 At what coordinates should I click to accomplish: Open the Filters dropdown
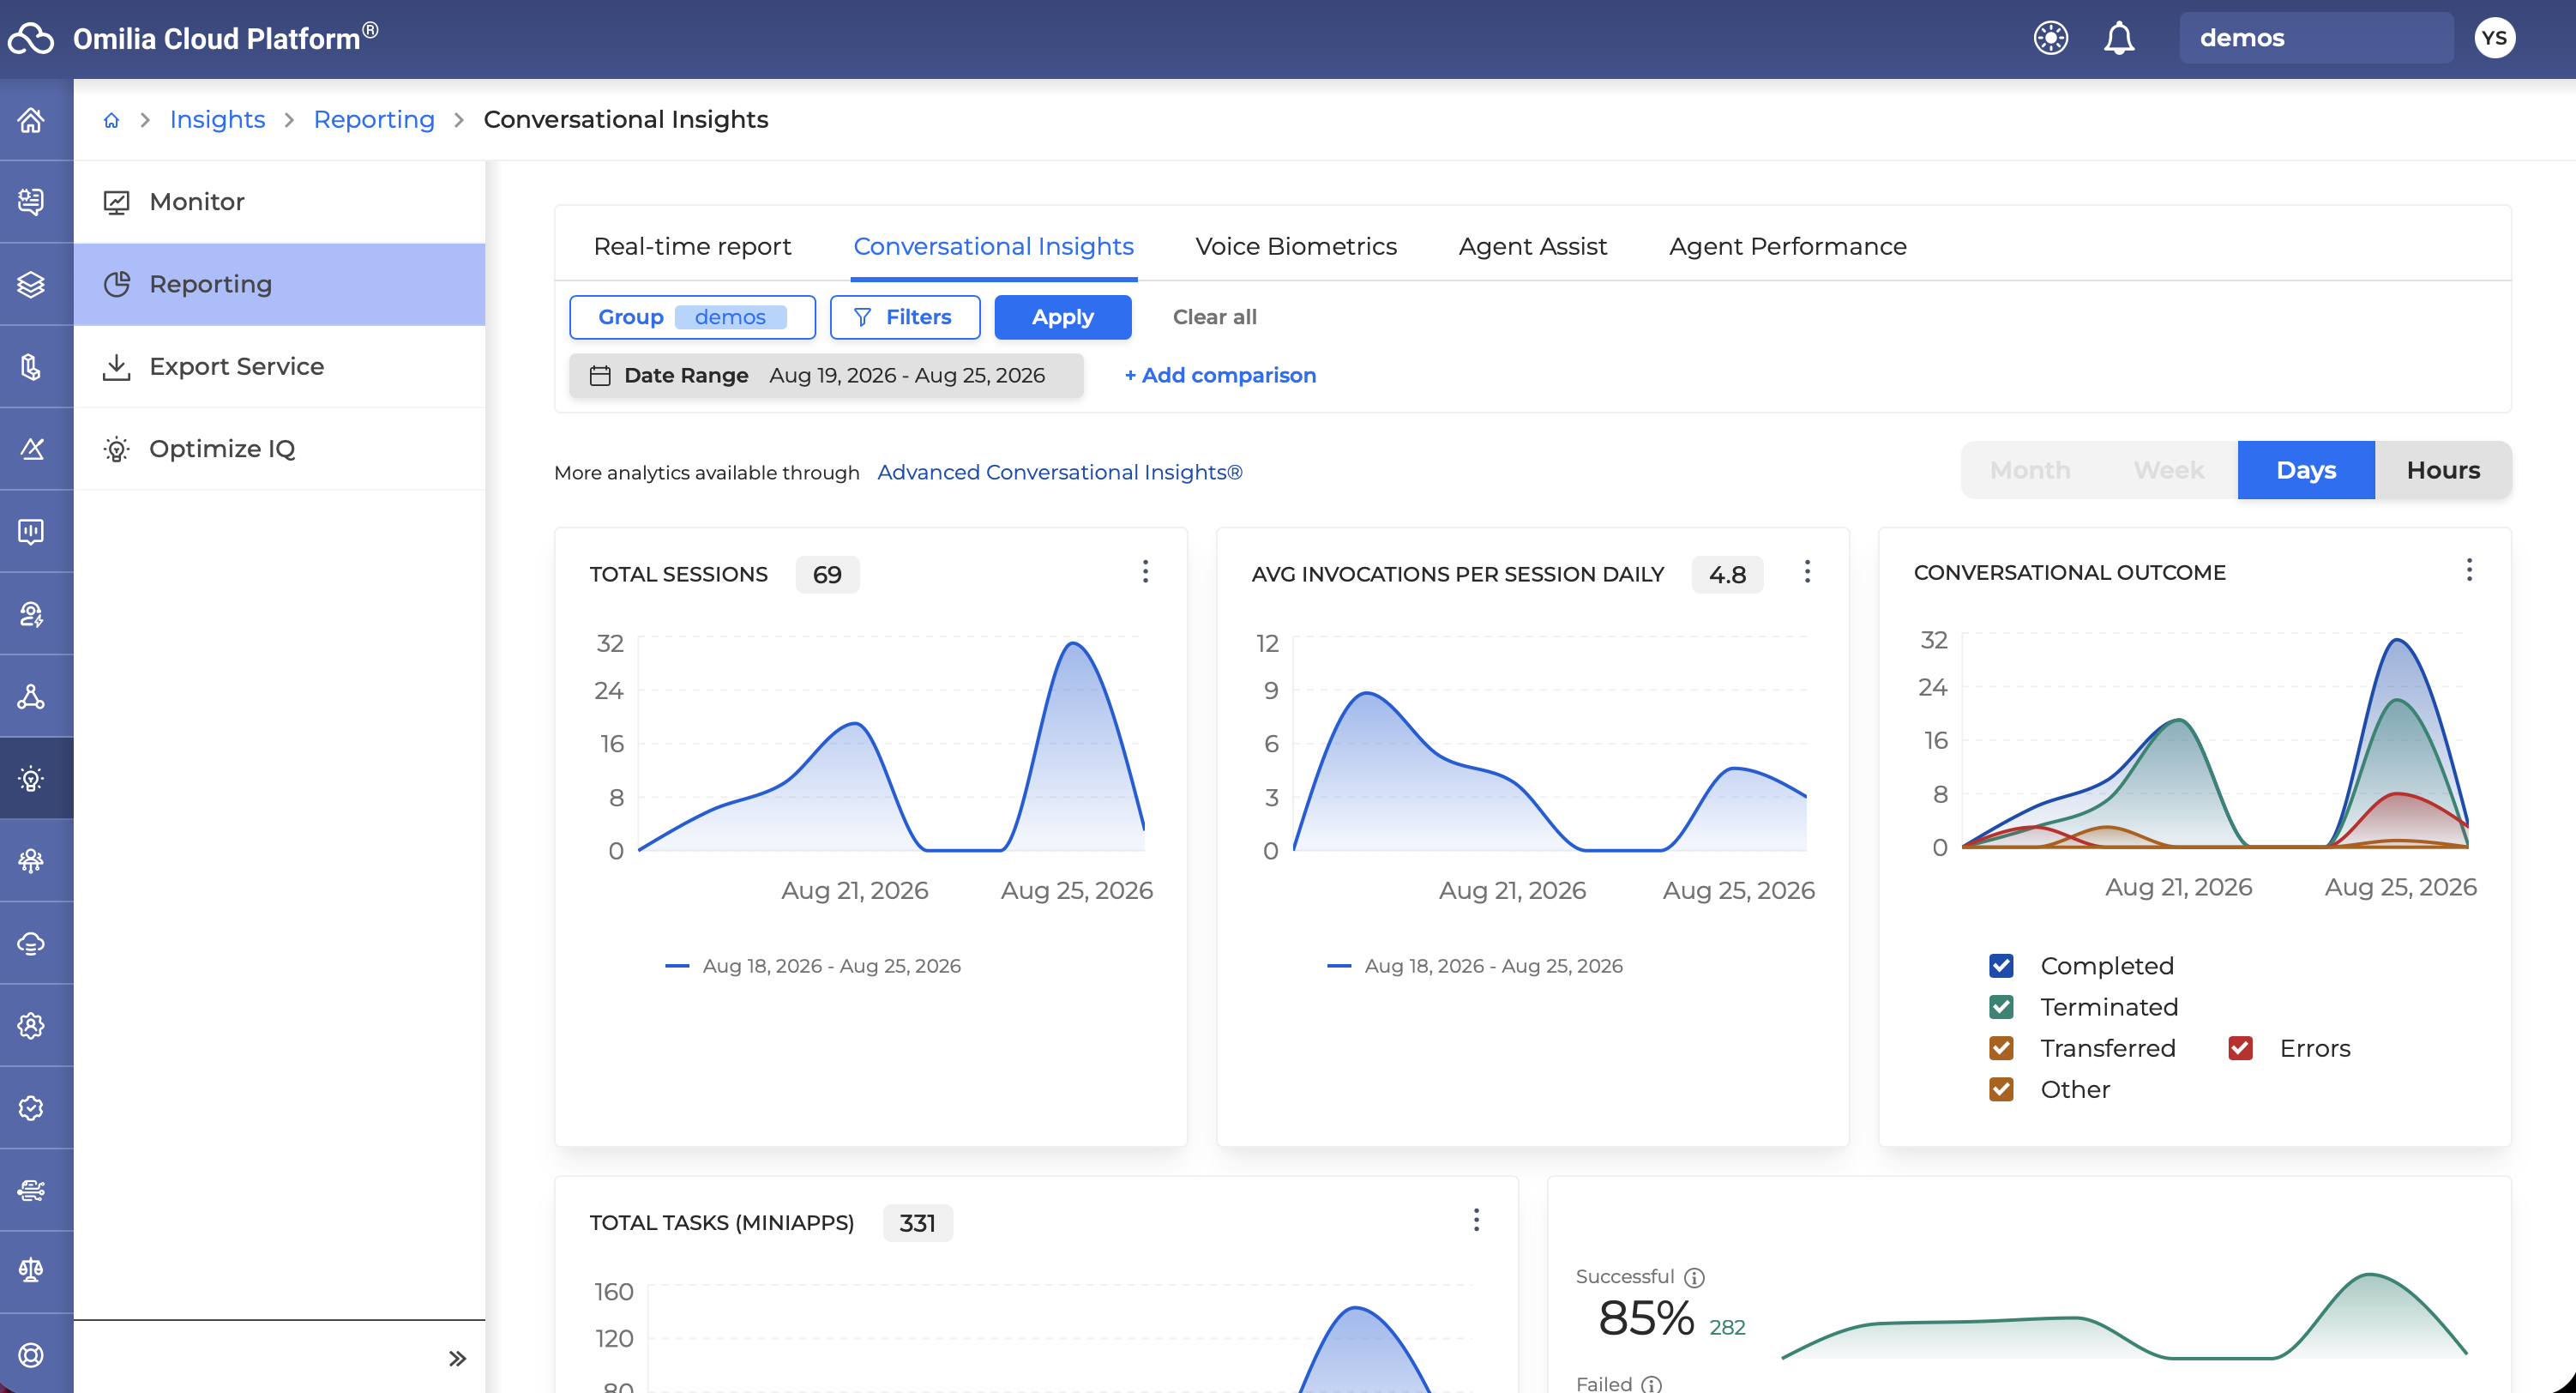click(904, 317)
